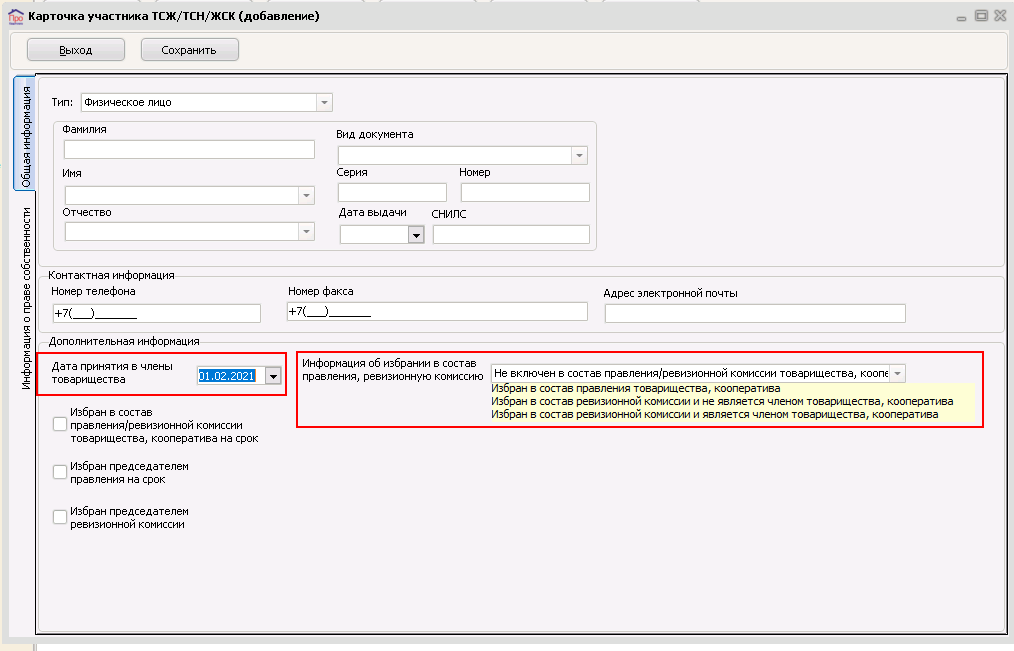Image resolution: width=1014 pixels, height=651 pixels.
Task: Open the Дата выдачи date picker arrow
Action: tap(416, 235)
